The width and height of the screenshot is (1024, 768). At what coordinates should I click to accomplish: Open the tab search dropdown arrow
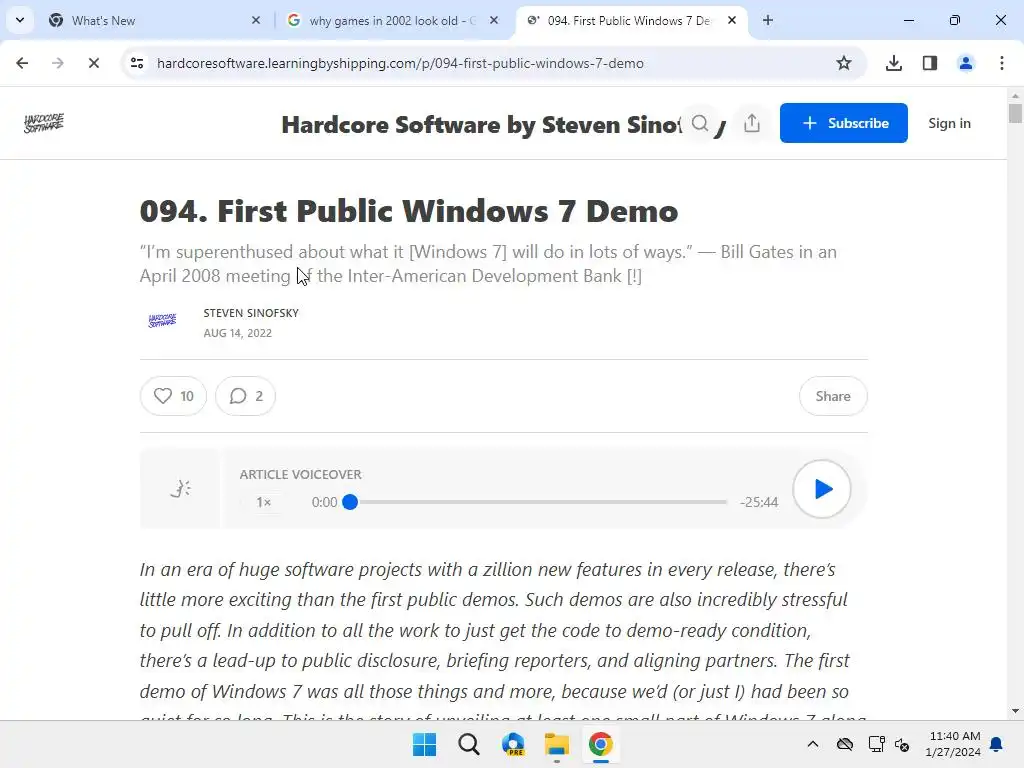click(20, 20)
